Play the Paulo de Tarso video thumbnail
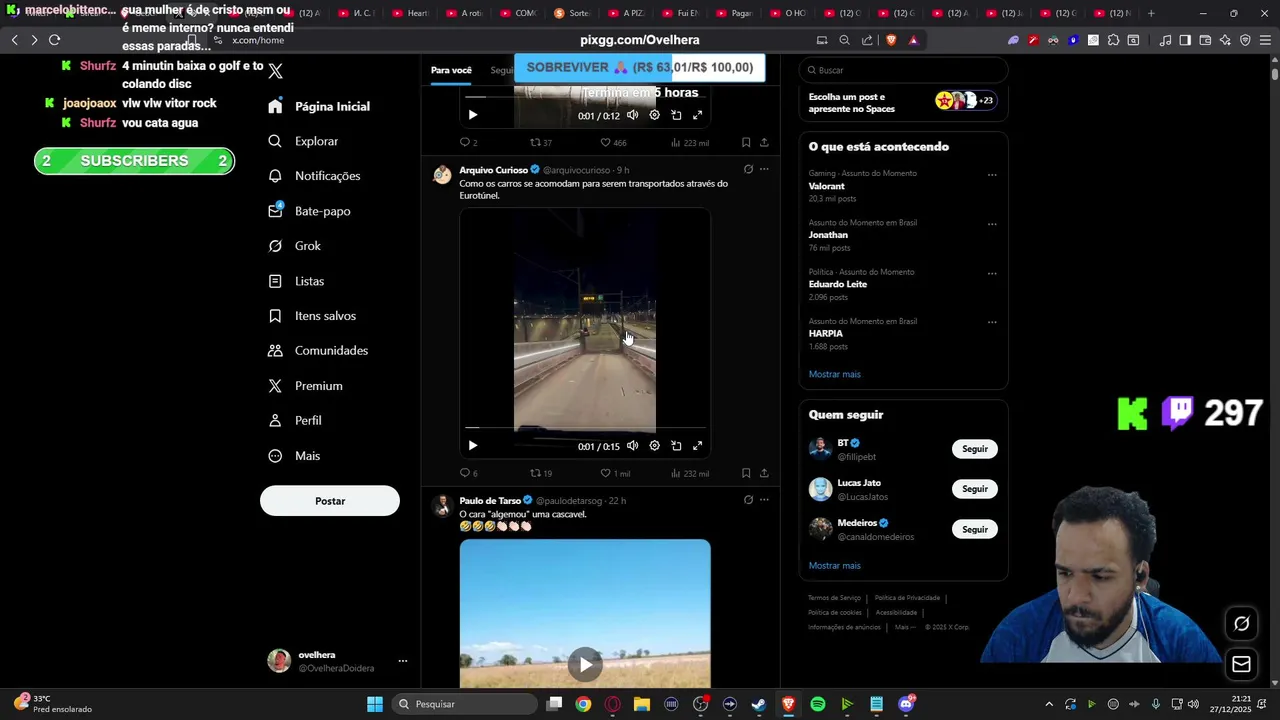Image resolution: width=1280 pixels, height=720 pixels. coord(585,664)
